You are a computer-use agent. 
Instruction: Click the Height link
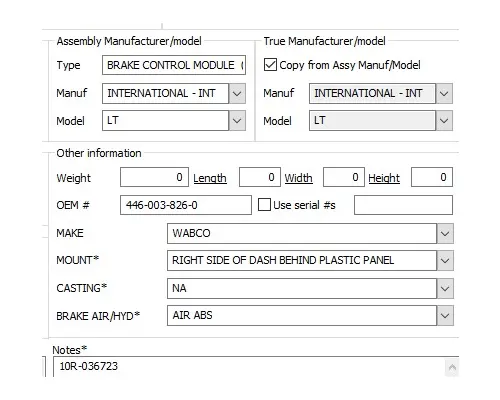384,178
